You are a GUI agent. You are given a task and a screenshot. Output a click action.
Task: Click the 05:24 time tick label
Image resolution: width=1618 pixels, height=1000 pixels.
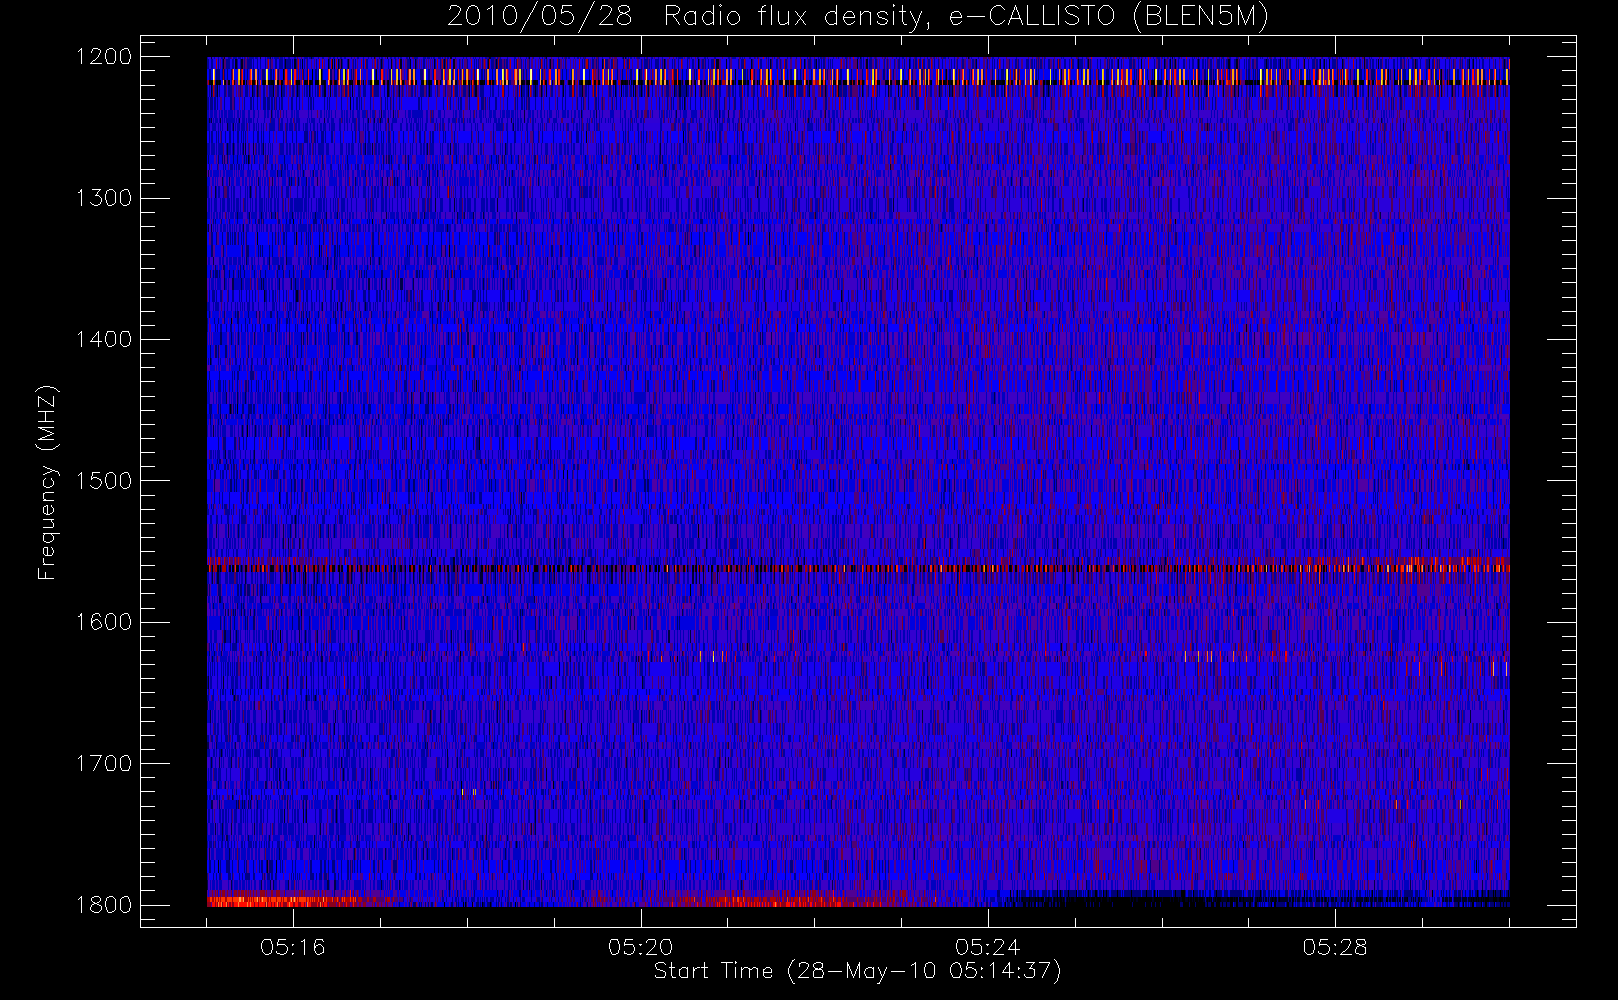pos(988,947)
